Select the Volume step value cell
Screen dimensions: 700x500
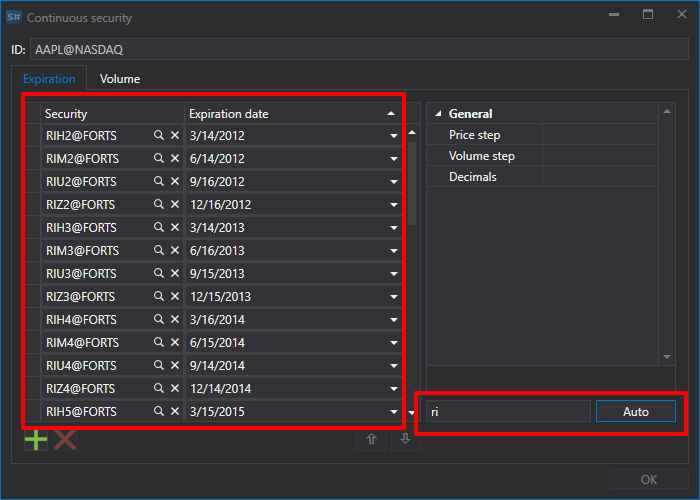point(600,156)
